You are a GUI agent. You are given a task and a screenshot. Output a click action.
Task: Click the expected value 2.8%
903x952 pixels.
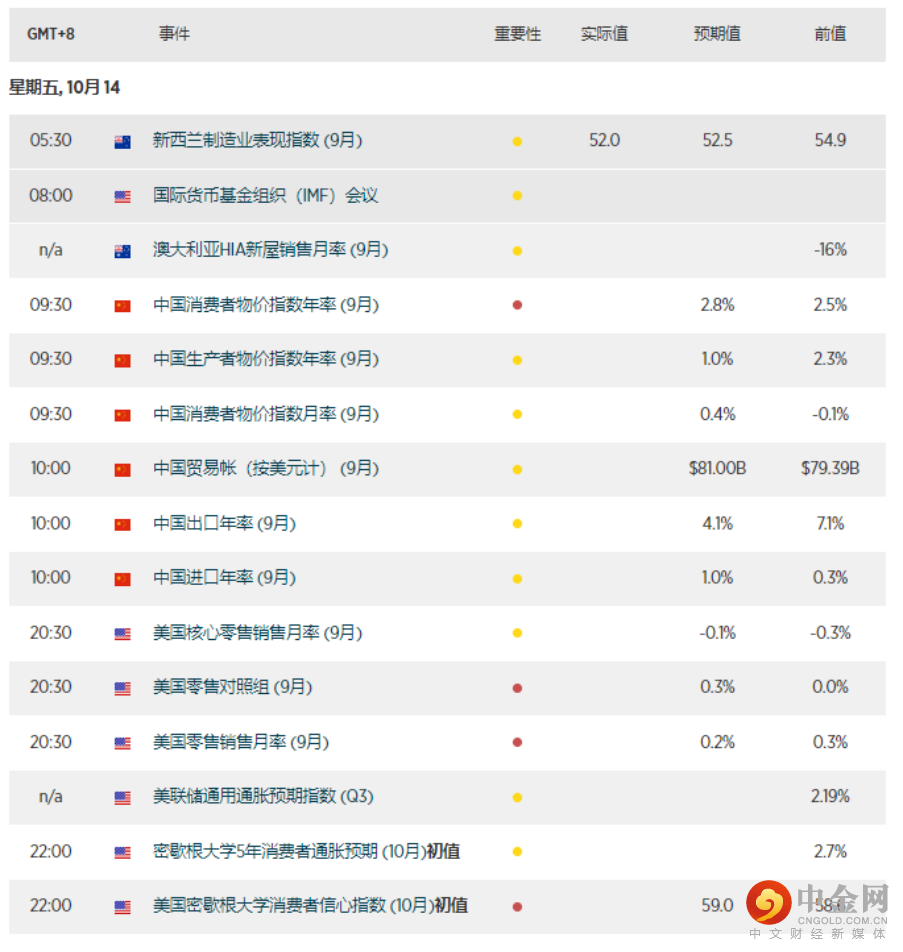(x=717, y=305)
